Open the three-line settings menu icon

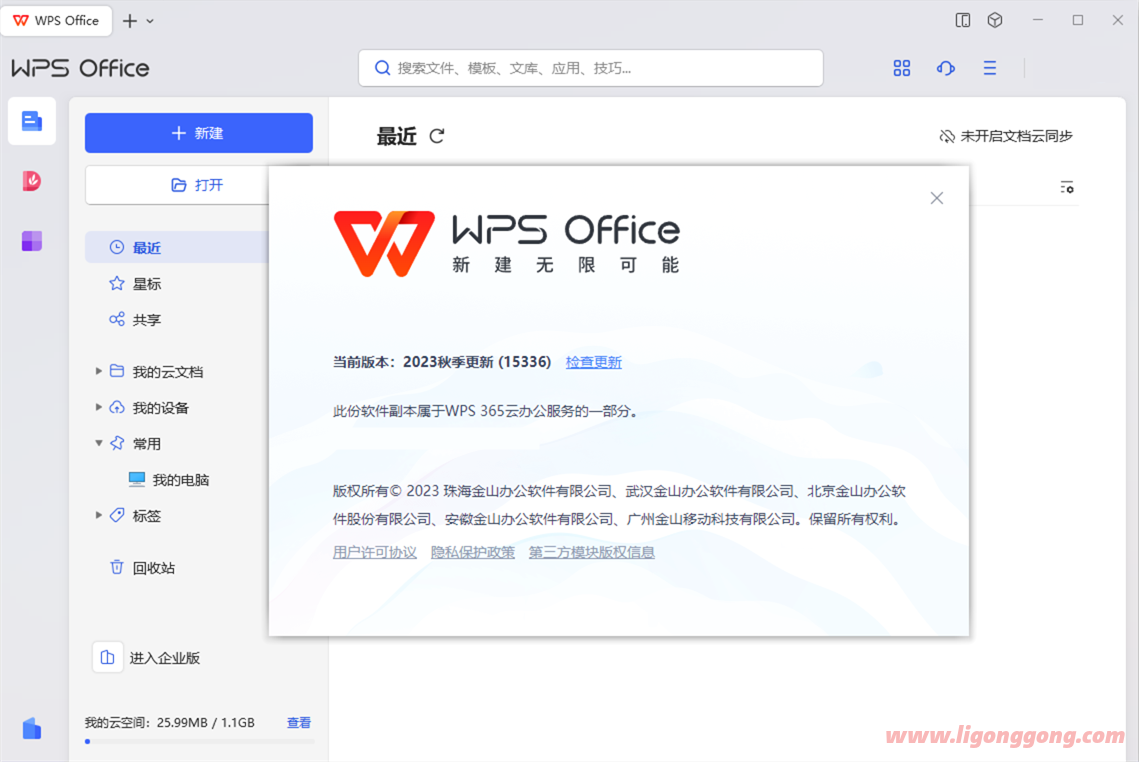click(x=989, y=68)
